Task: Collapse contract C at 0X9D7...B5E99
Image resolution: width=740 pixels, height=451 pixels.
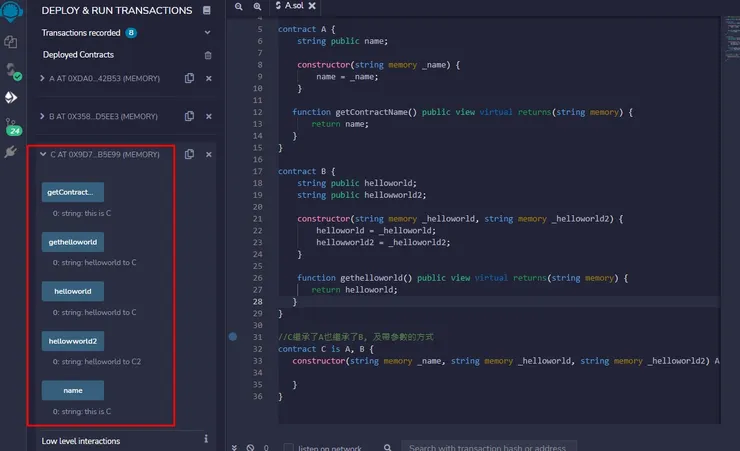Action: [42, 154]
